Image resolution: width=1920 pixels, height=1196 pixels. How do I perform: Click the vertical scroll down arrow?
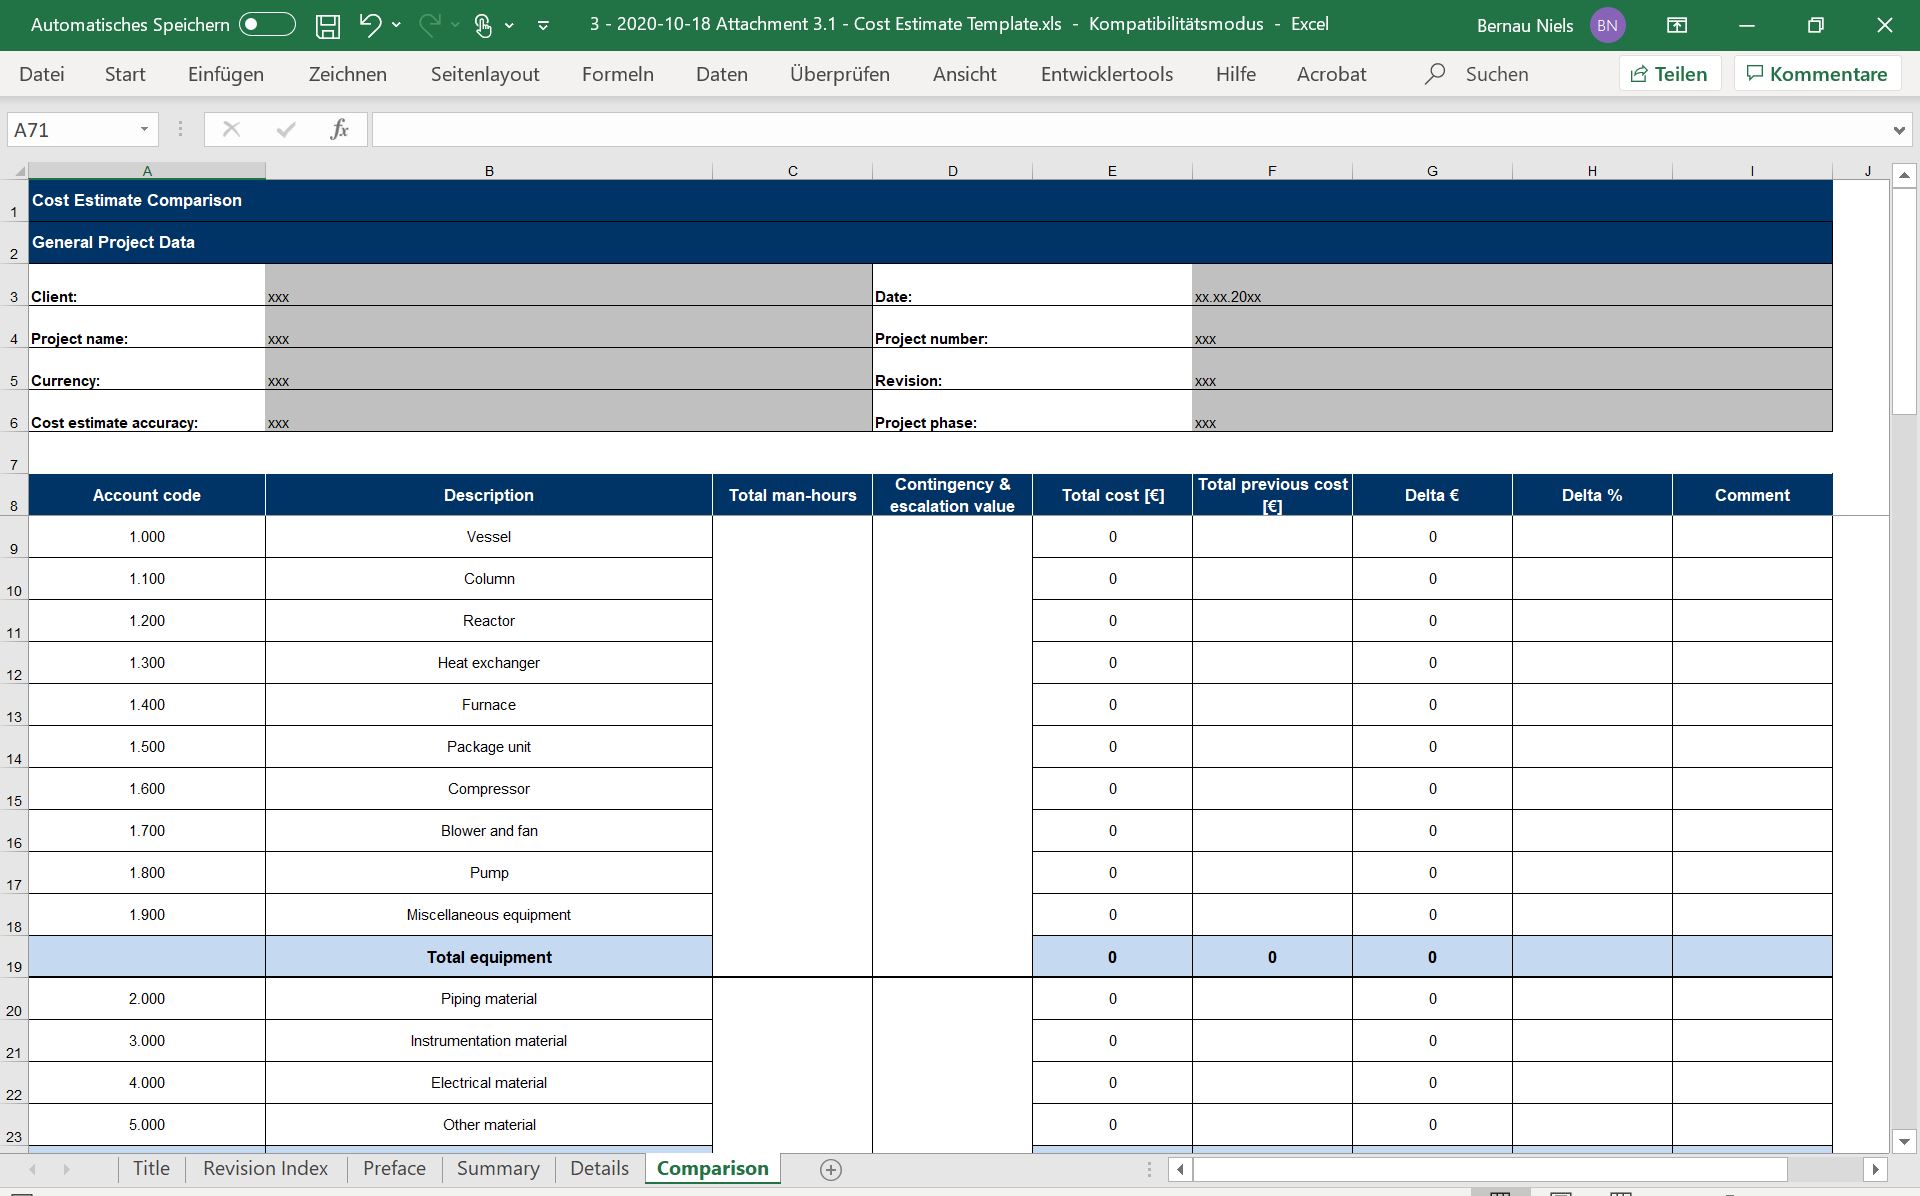tap(1903, 1141)
